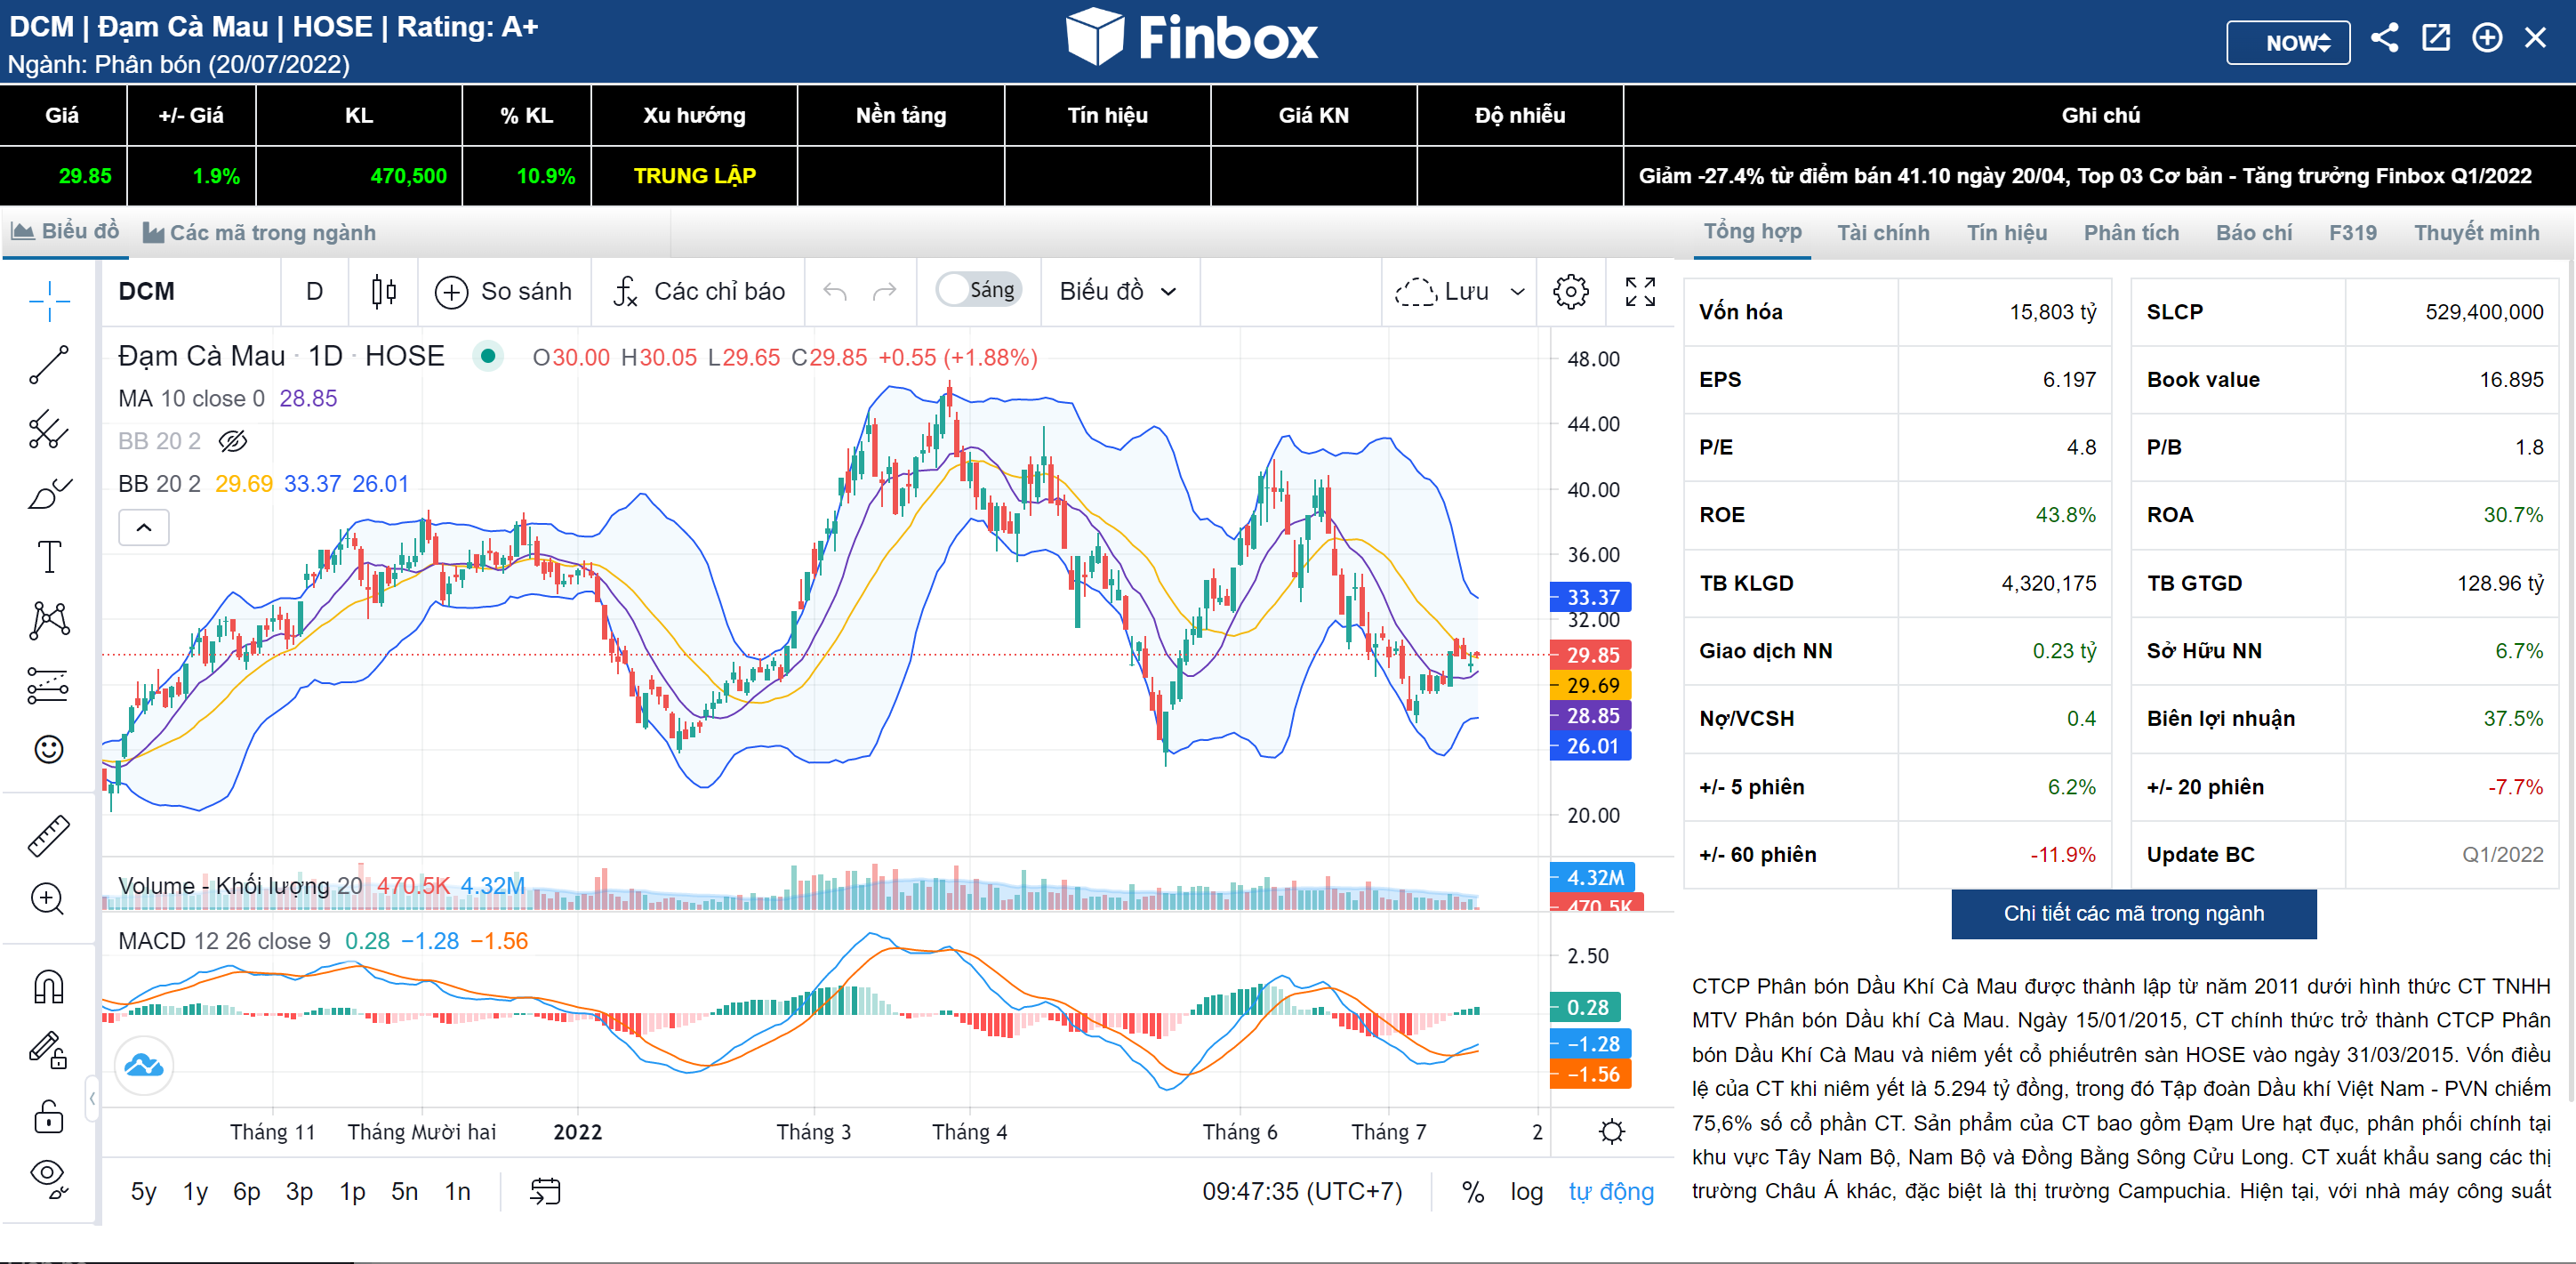Open the emoji icons tool
2576x1264 pixels.
tap(48, 749)
